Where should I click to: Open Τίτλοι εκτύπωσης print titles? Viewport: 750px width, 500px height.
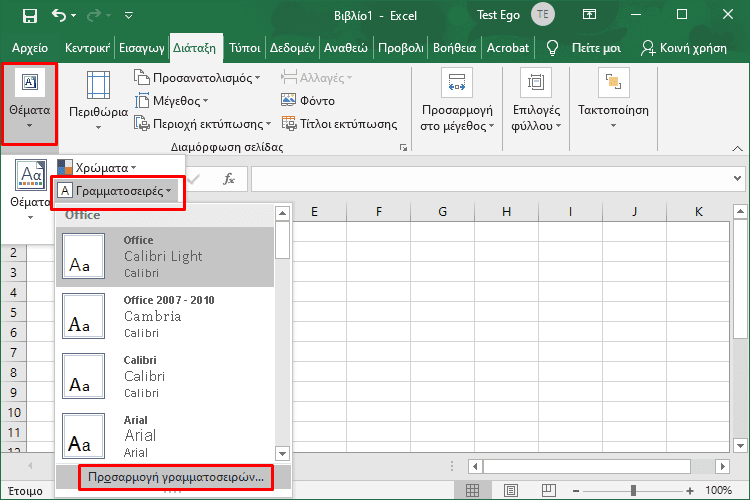coord(340,124)
